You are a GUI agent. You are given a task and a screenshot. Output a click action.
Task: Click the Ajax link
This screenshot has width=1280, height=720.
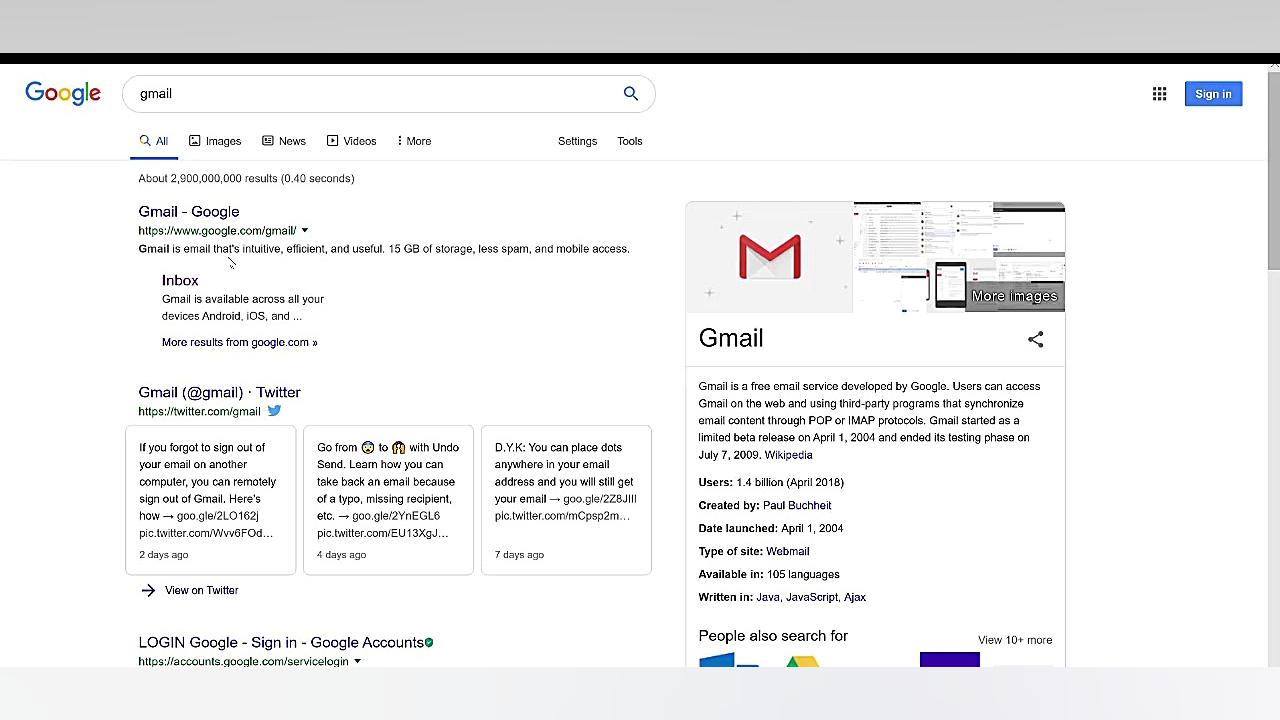click(x=855, y=597)
